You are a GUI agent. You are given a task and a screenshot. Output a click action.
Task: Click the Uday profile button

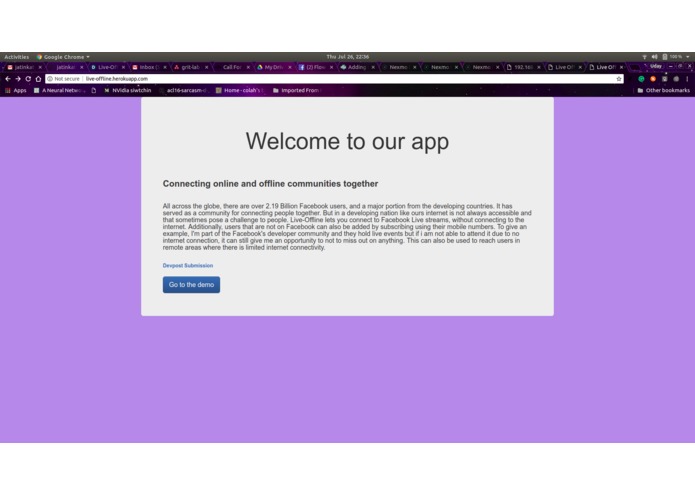click(656, 66)
